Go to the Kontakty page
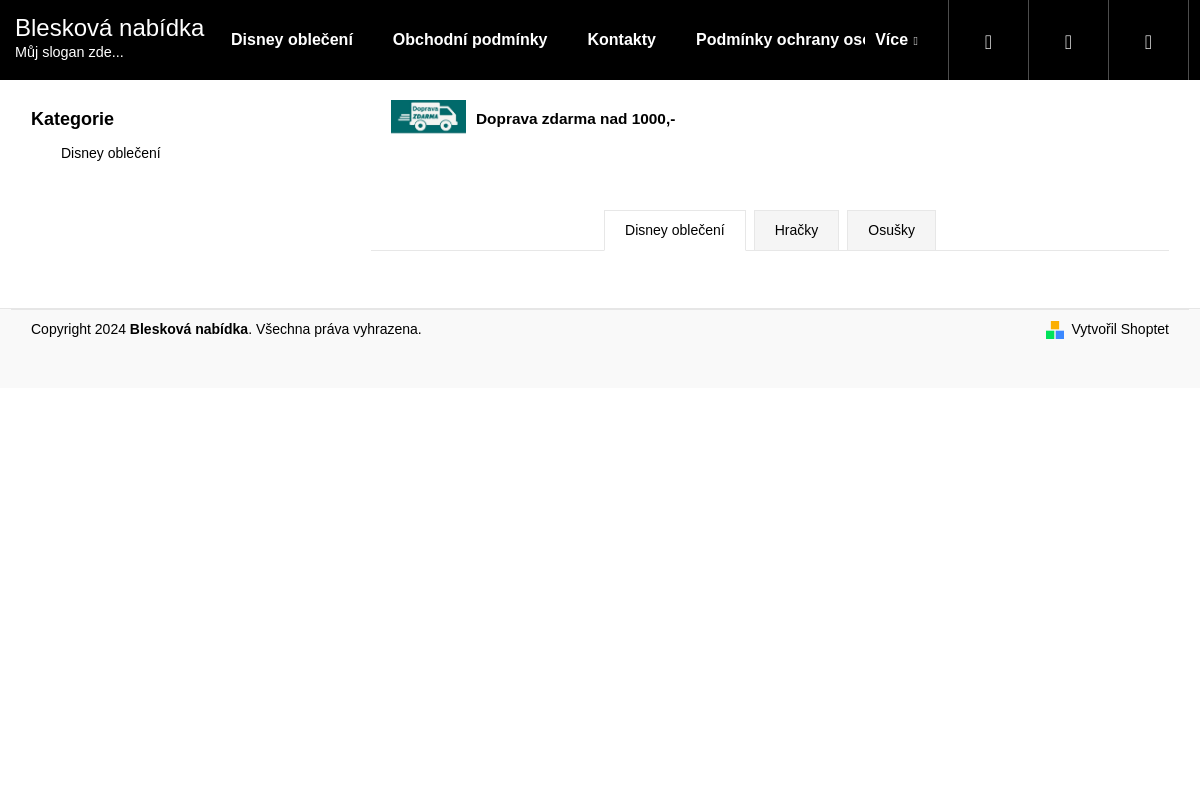This screenshot has height=800, width=1200. pos(621,40)
